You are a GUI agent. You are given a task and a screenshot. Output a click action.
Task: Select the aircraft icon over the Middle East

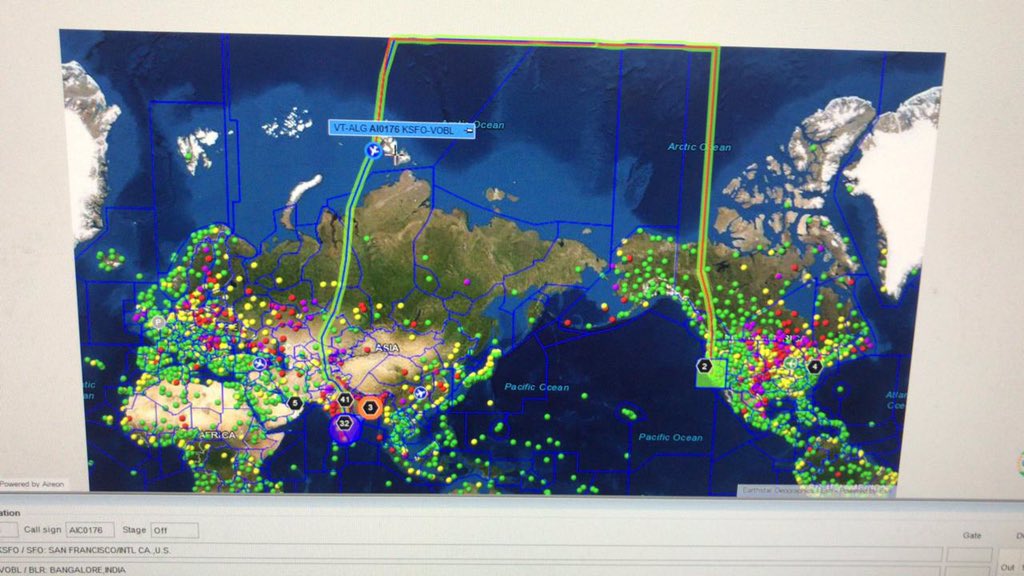pyautogui.click(x=261, y=364)
